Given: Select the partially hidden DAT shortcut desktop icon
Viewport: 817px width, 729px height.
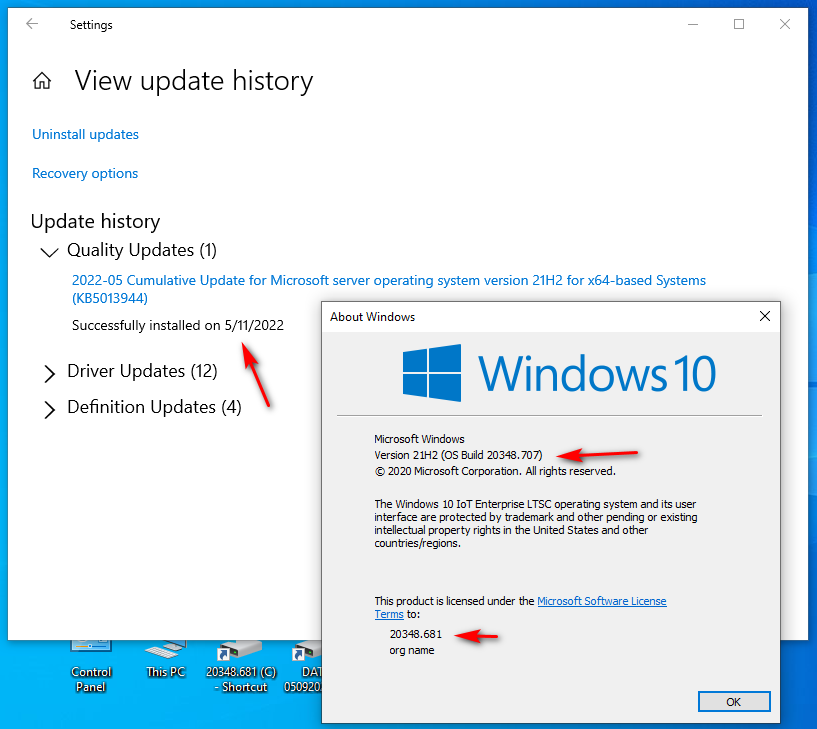Looking at the screenshot, I should pos(303,667).
